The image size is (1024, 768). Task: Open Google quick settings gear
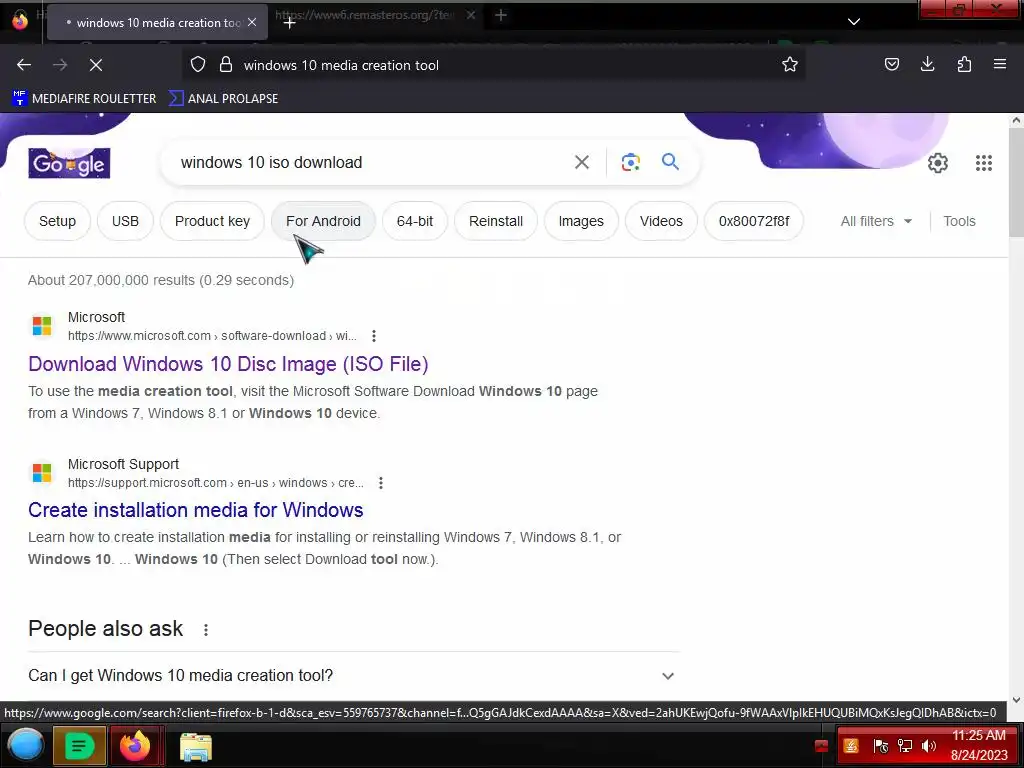[x=937, y=163]
